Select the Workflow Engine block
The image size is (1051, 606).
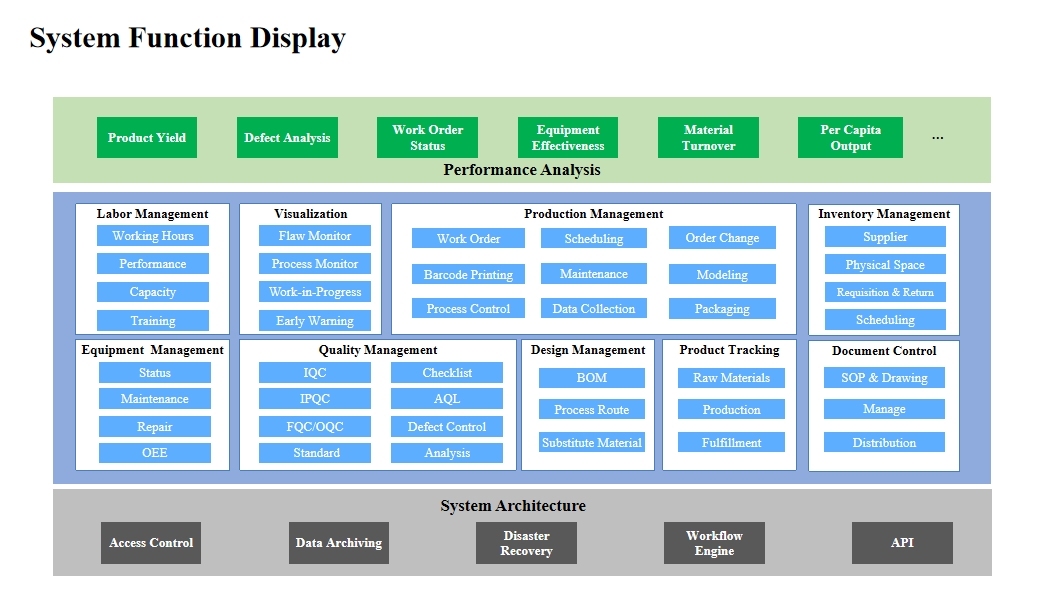[x=714, y=543]
